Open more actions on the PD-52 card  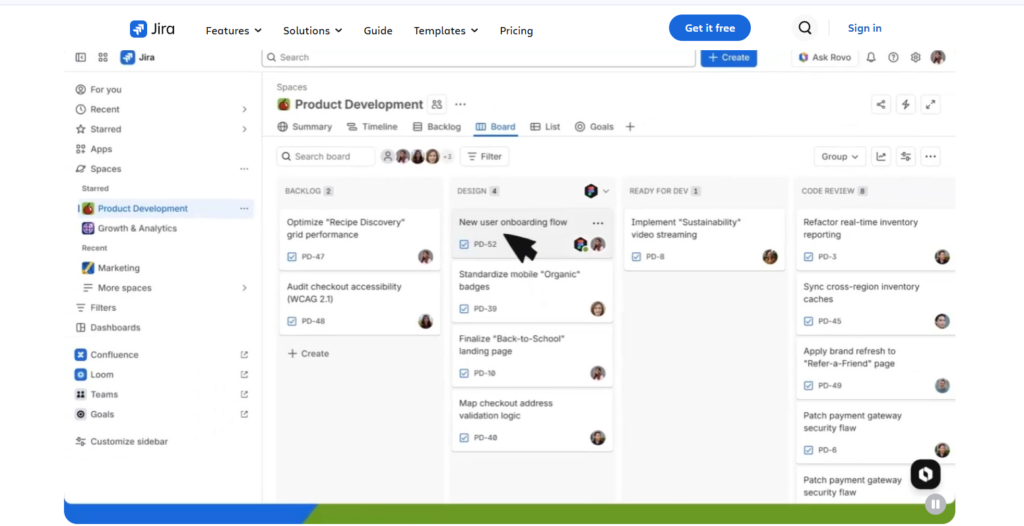(x=598, y=223)
